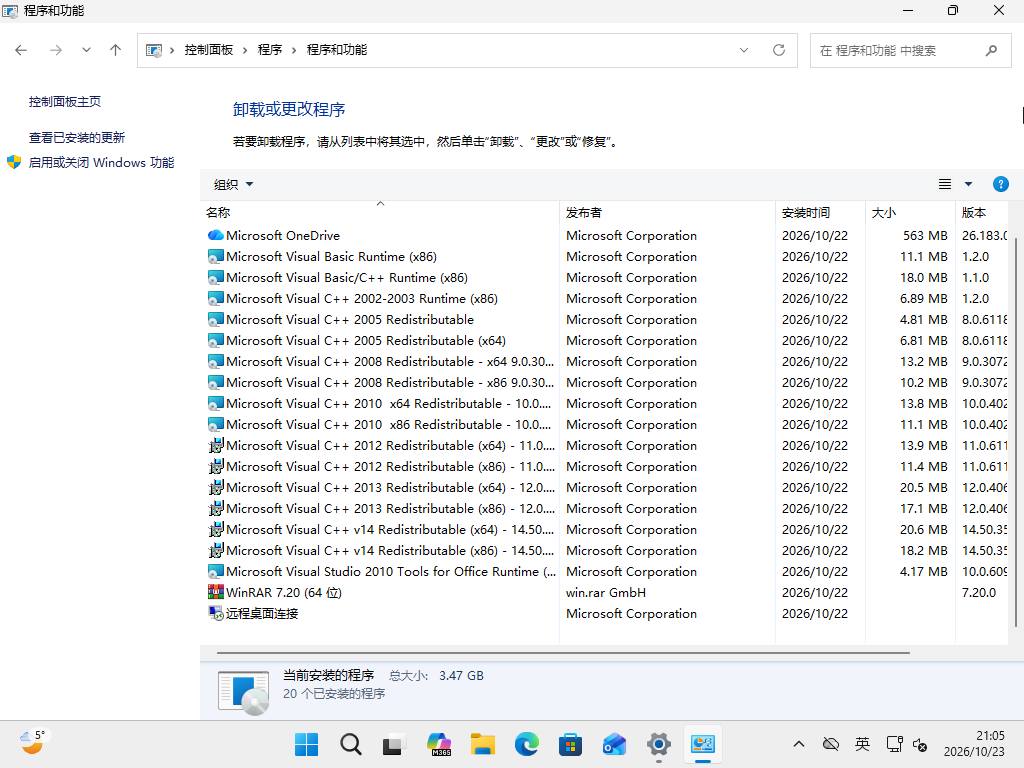This screenshot has width=1024, height=768.
Task: Open 启用或关闭 Windows 功能 link
Action: coord(101,163)
